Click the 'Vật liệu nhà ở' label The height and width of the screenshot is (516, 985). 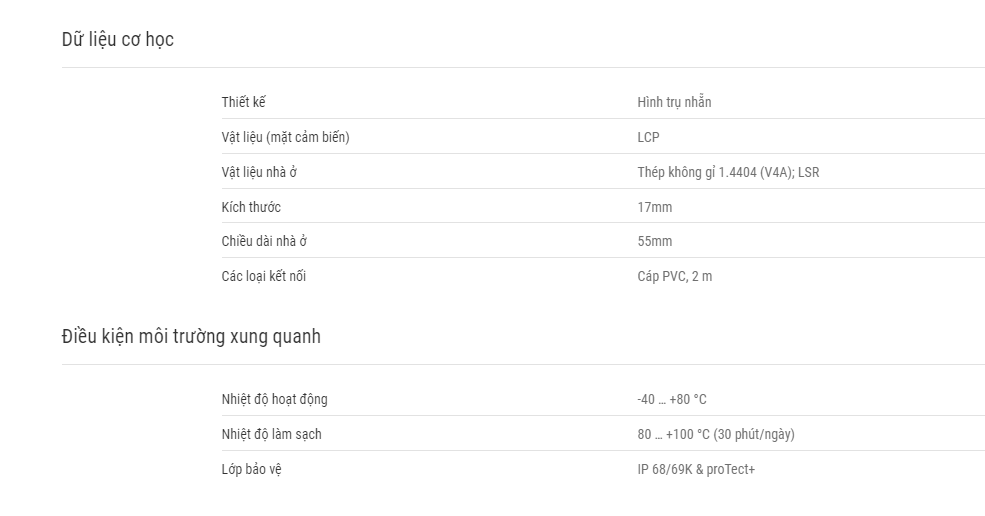point(259,172)
